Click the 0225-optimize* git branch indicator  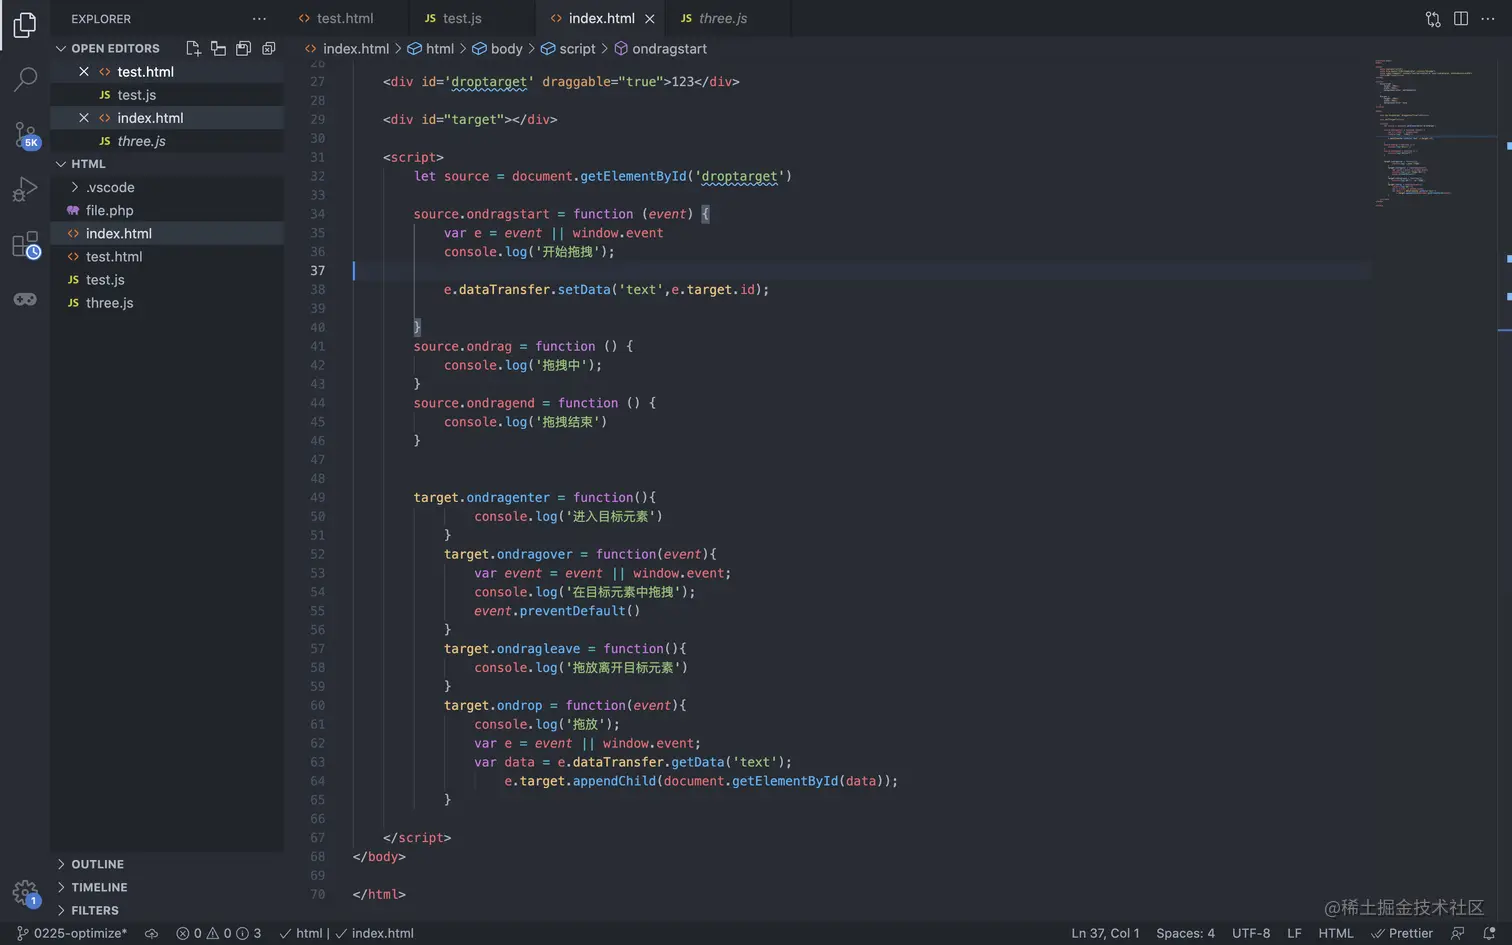(x=72, y=934)
